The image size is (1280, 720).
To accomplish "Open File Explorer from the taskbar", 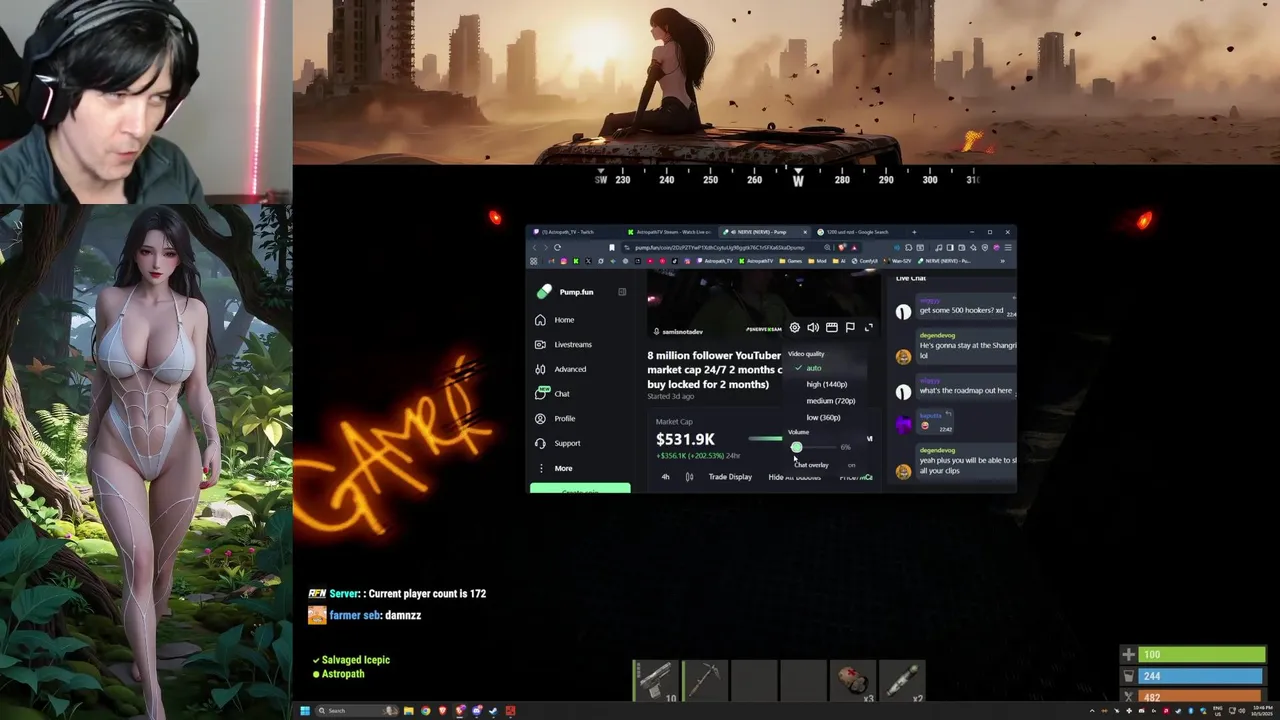I will point(408,711).
